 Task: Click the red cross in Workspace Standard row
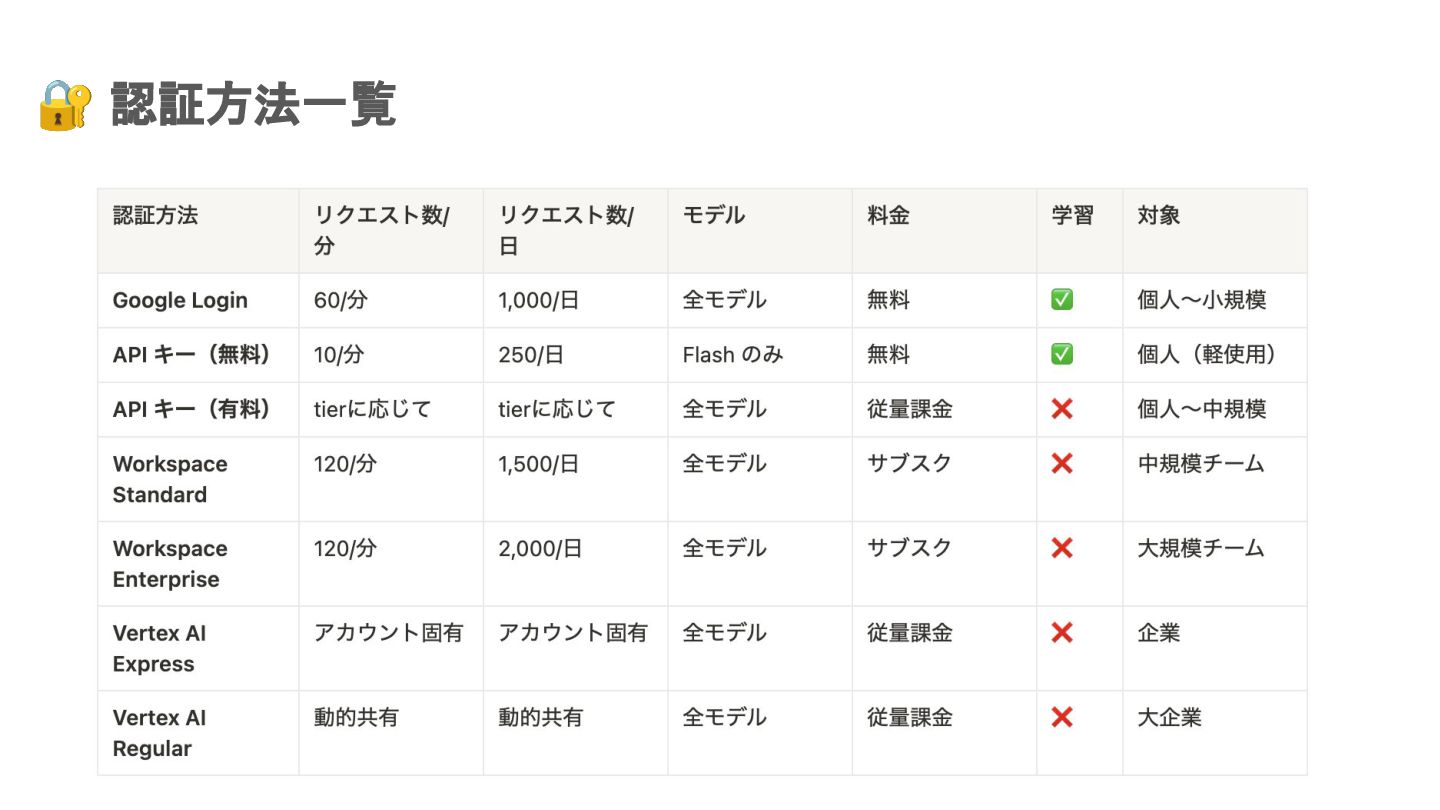coord(1062,463)
